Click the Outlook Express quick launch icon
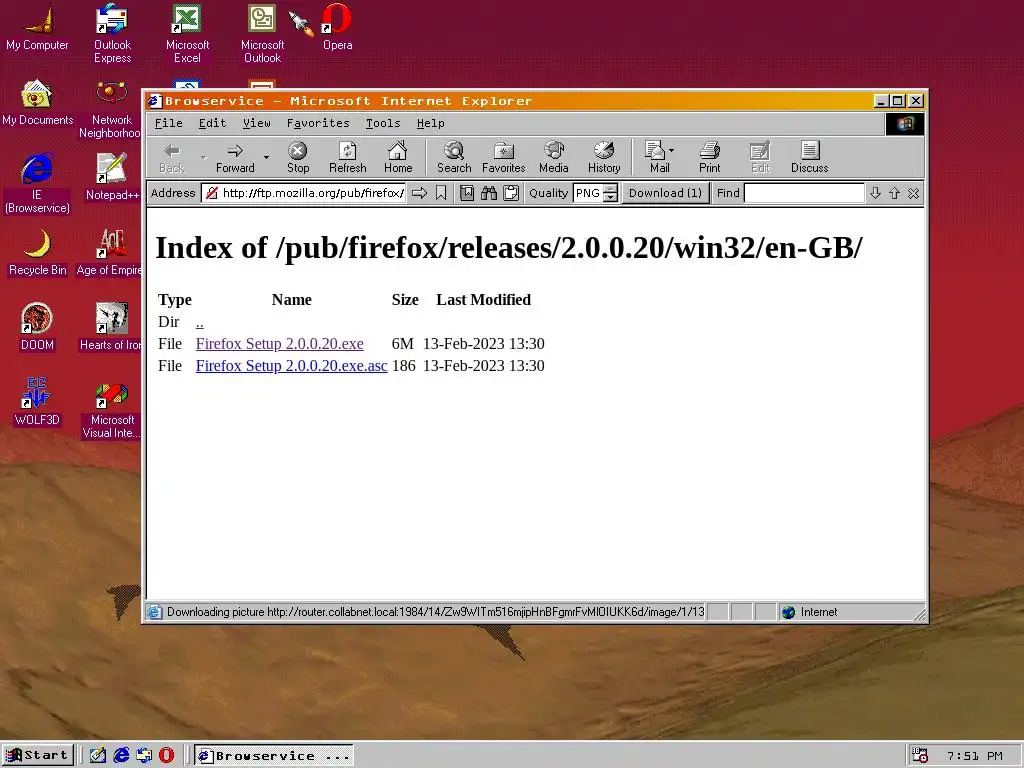The width and height of the screenshot is (1024, 768). click(144, 755)
